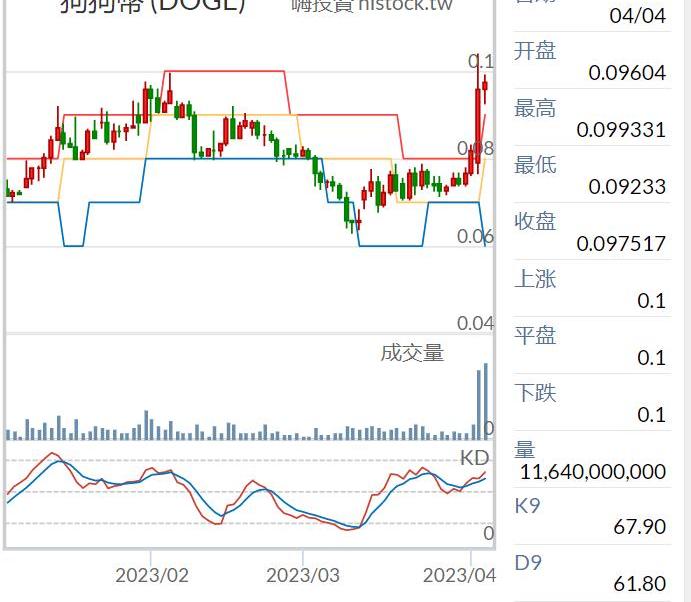
Task: Click the 最低 value 0.09233
Action: point(626,187)
